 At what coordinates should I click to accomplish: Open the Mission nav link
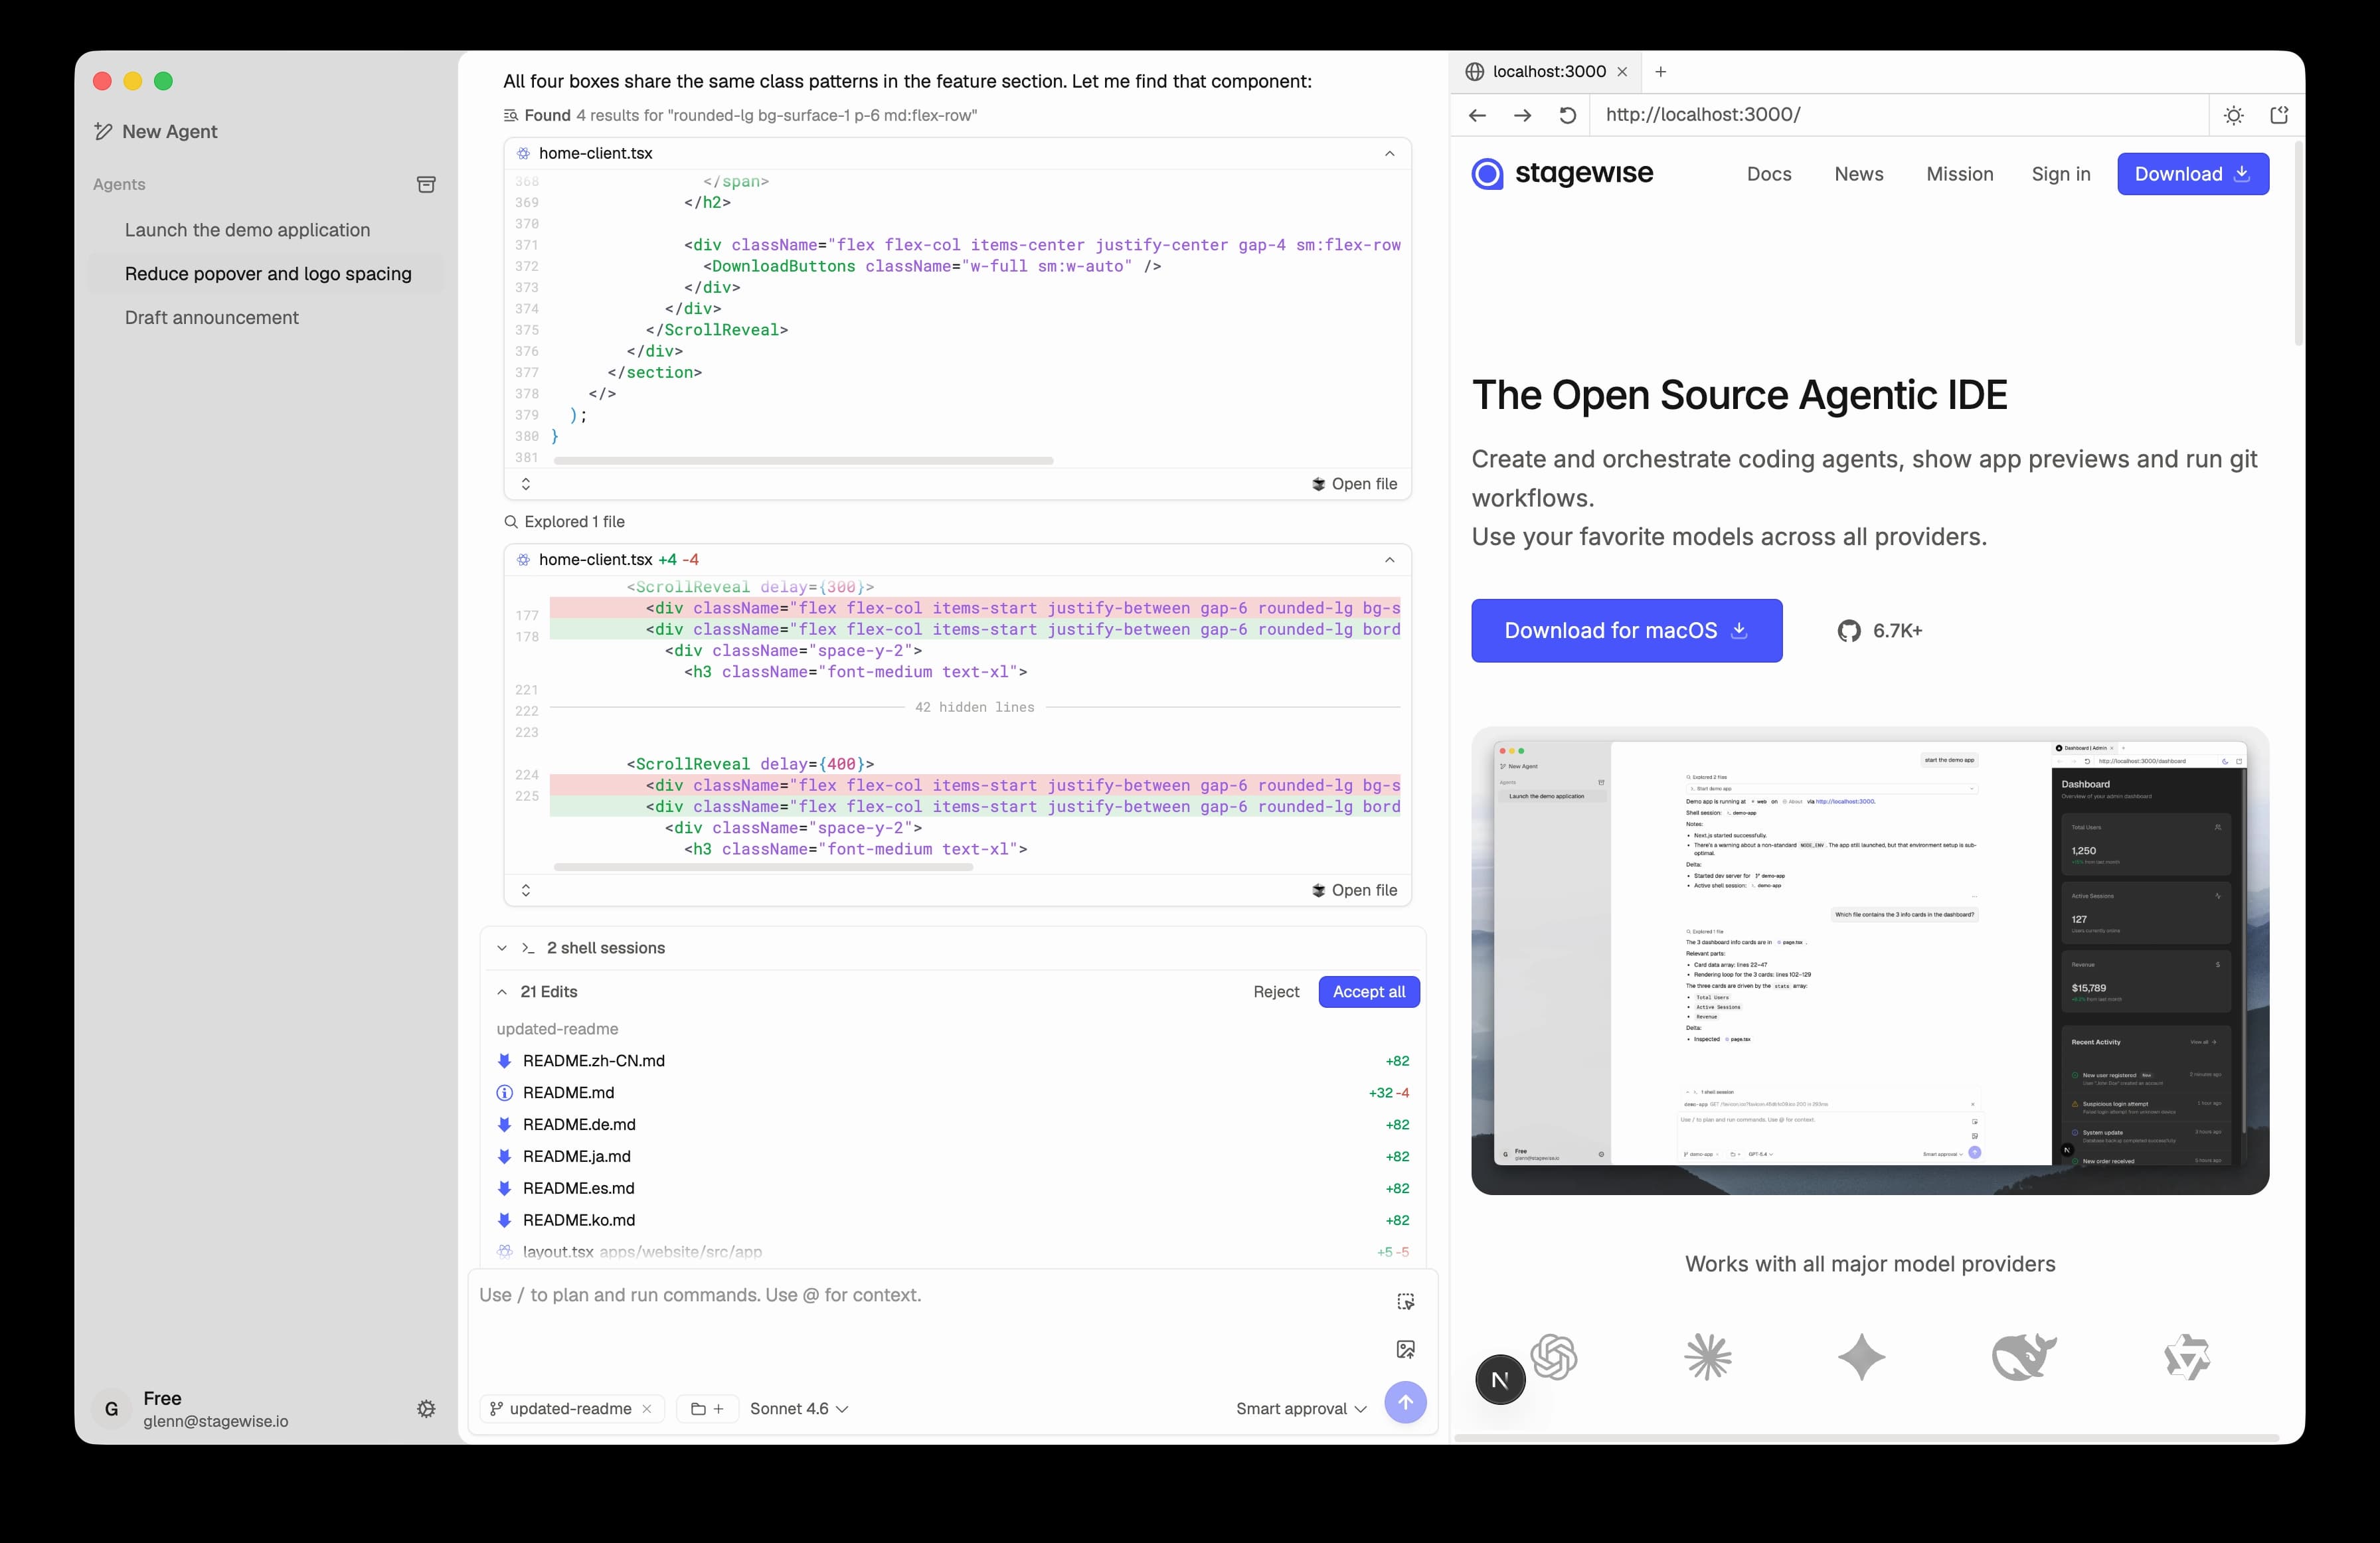1959,174
